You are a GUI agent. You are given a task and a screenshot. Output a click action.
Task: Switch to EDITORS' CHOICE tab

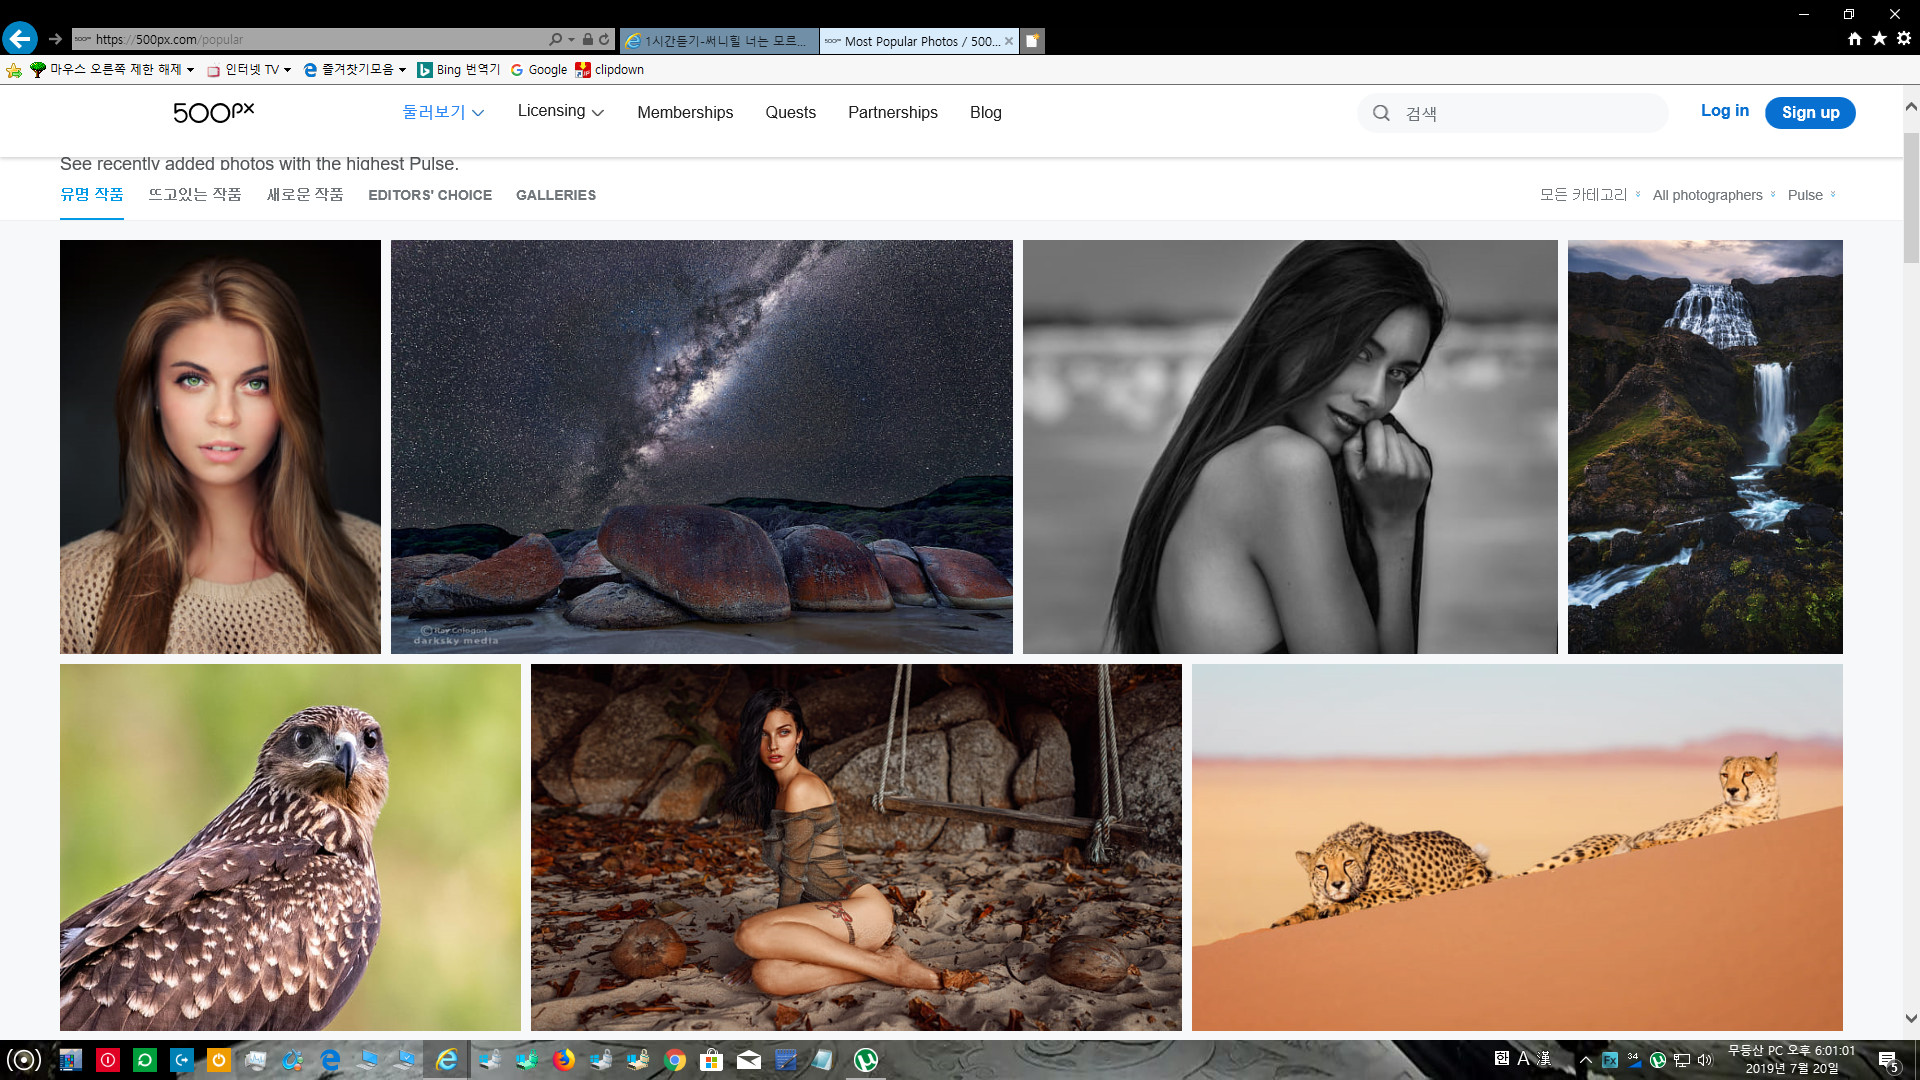(430, 195)
